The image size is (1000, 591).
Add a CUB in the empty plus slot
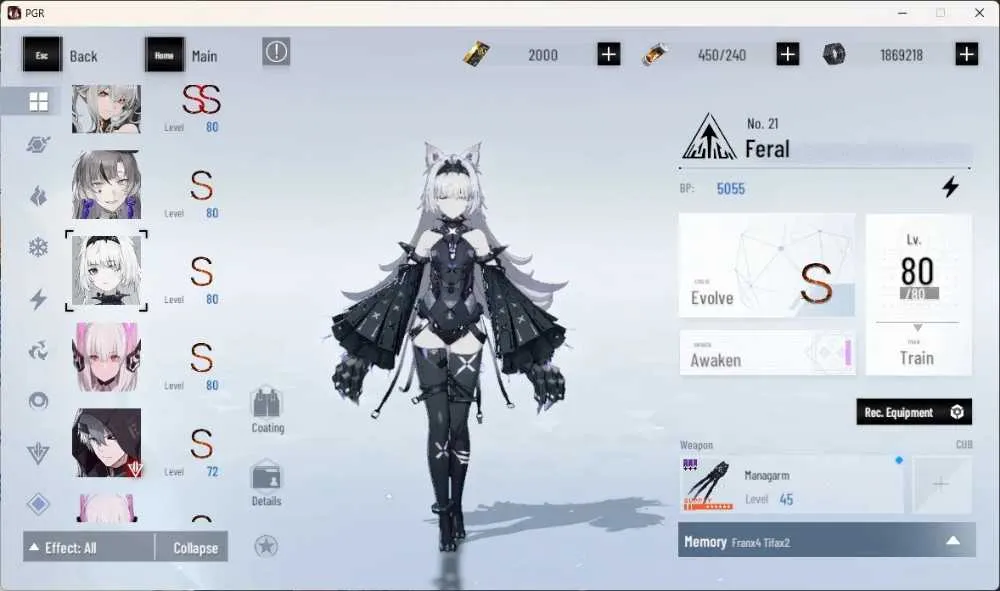(x=941, y=484)
